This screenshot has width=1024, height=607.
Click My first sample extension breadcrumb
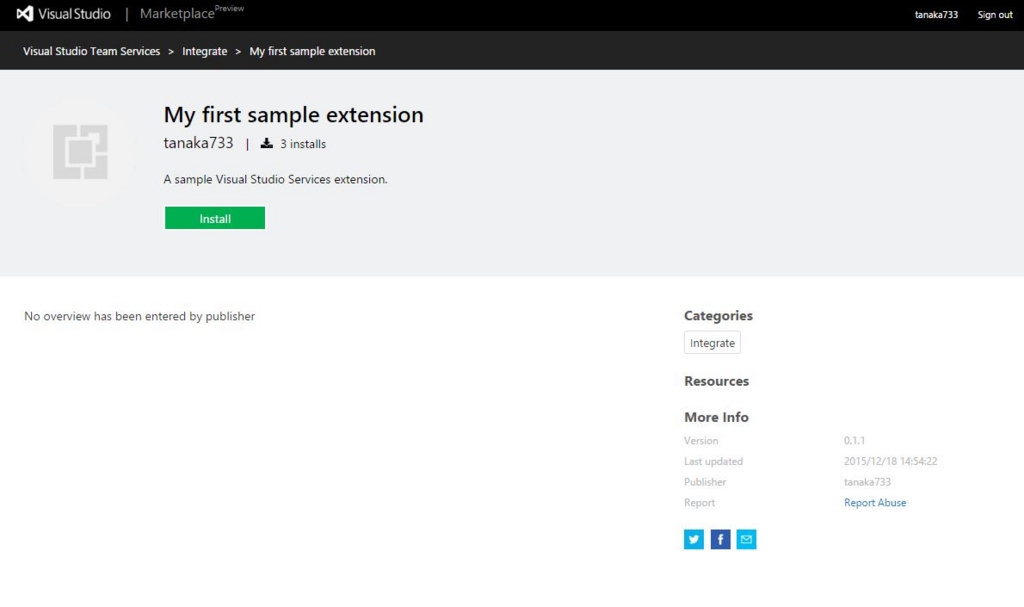pos(312,51)
